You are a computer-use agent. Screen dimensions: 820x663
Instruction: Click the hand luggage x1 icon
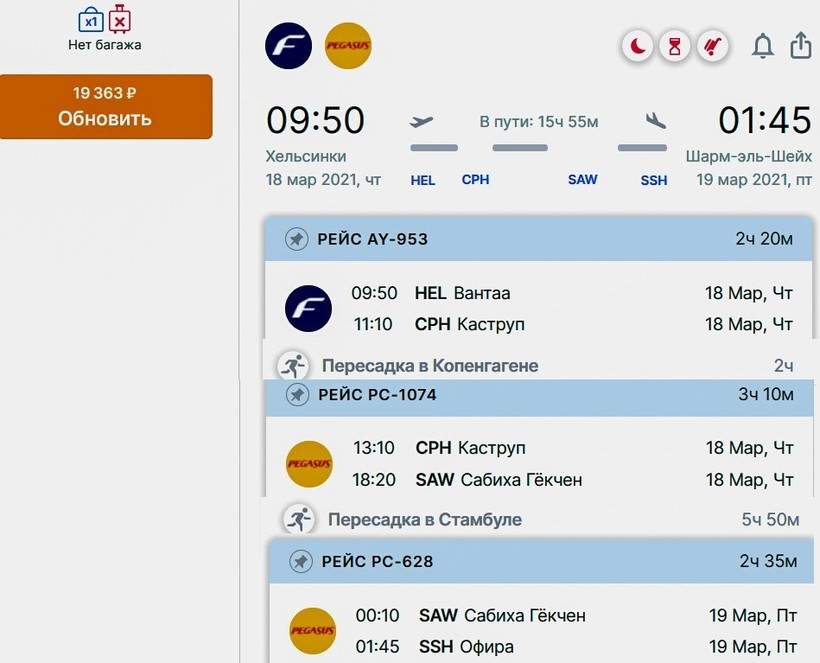[91, 19]
